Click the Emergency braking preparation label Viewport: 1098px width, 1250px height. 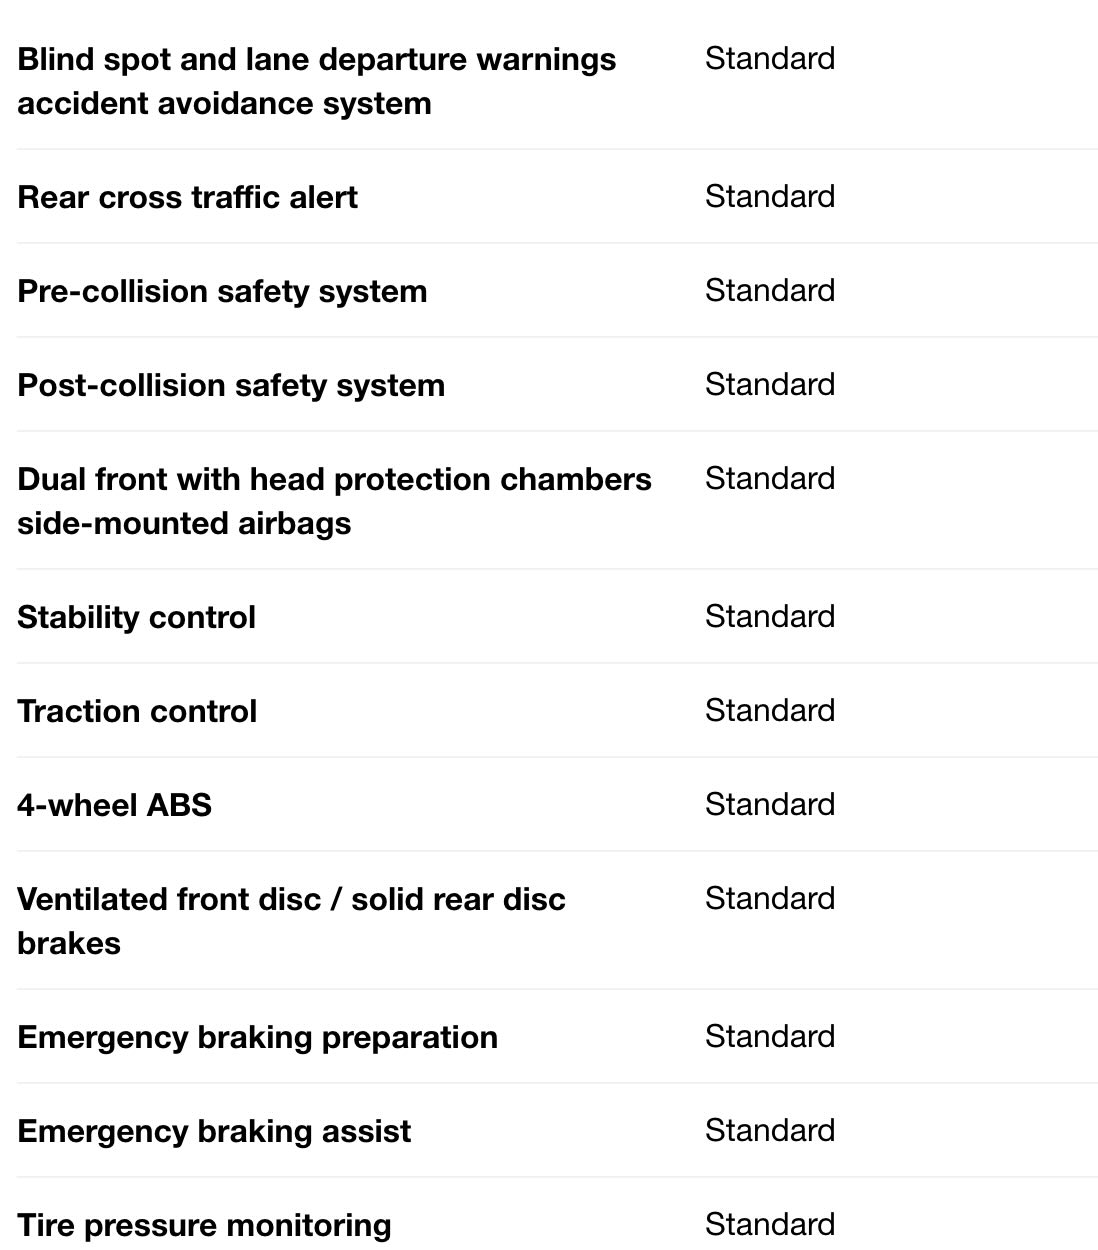[257, 1037]
